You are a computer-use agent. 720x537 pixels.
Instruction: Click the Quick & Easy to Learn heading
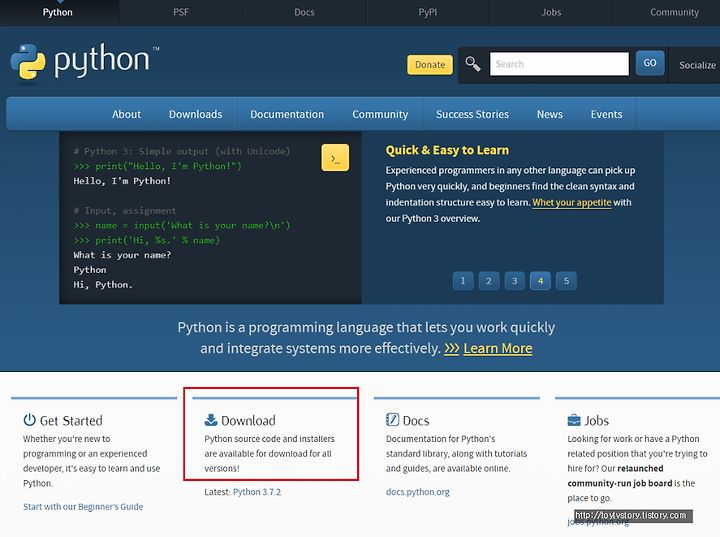point(447,150)
